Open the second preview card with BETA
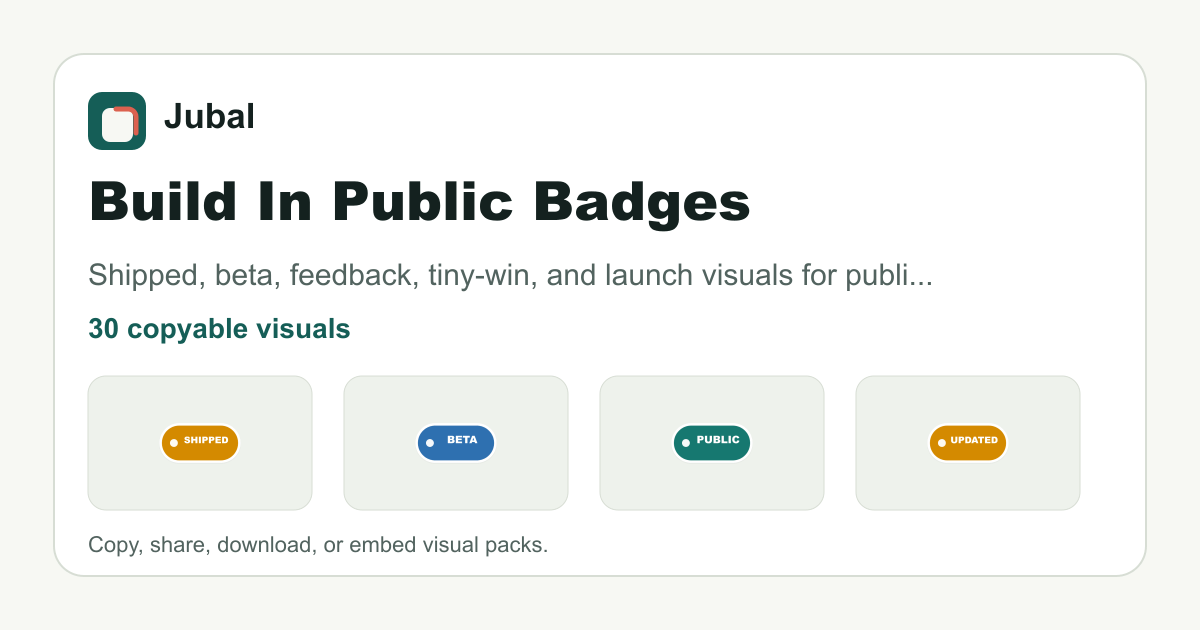 tap(456, 443)
